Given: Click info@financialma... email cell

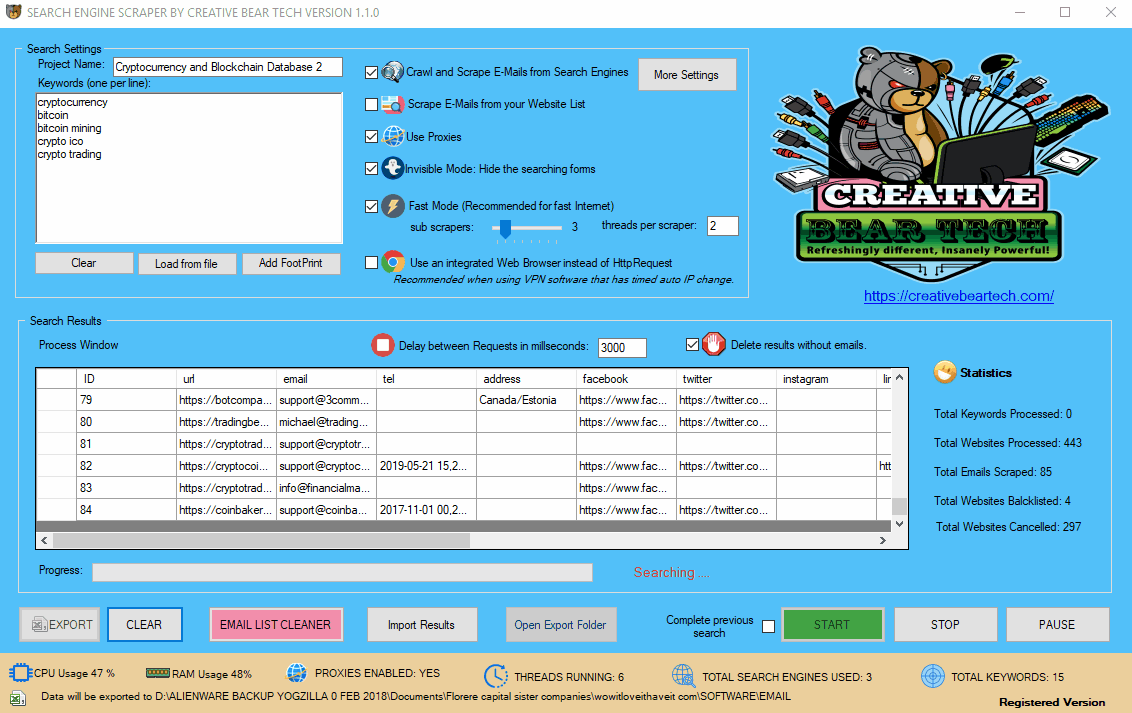Looking at the screenshot, I should pyautogui.click(x=326, y=488).
